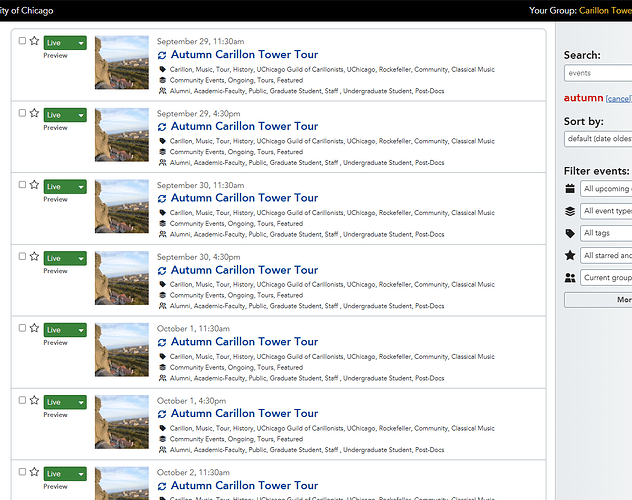Open Autumn Carillon Tower Tour on September 29, 11:30am
Viewport: 632px width, 500px height.
244,54
